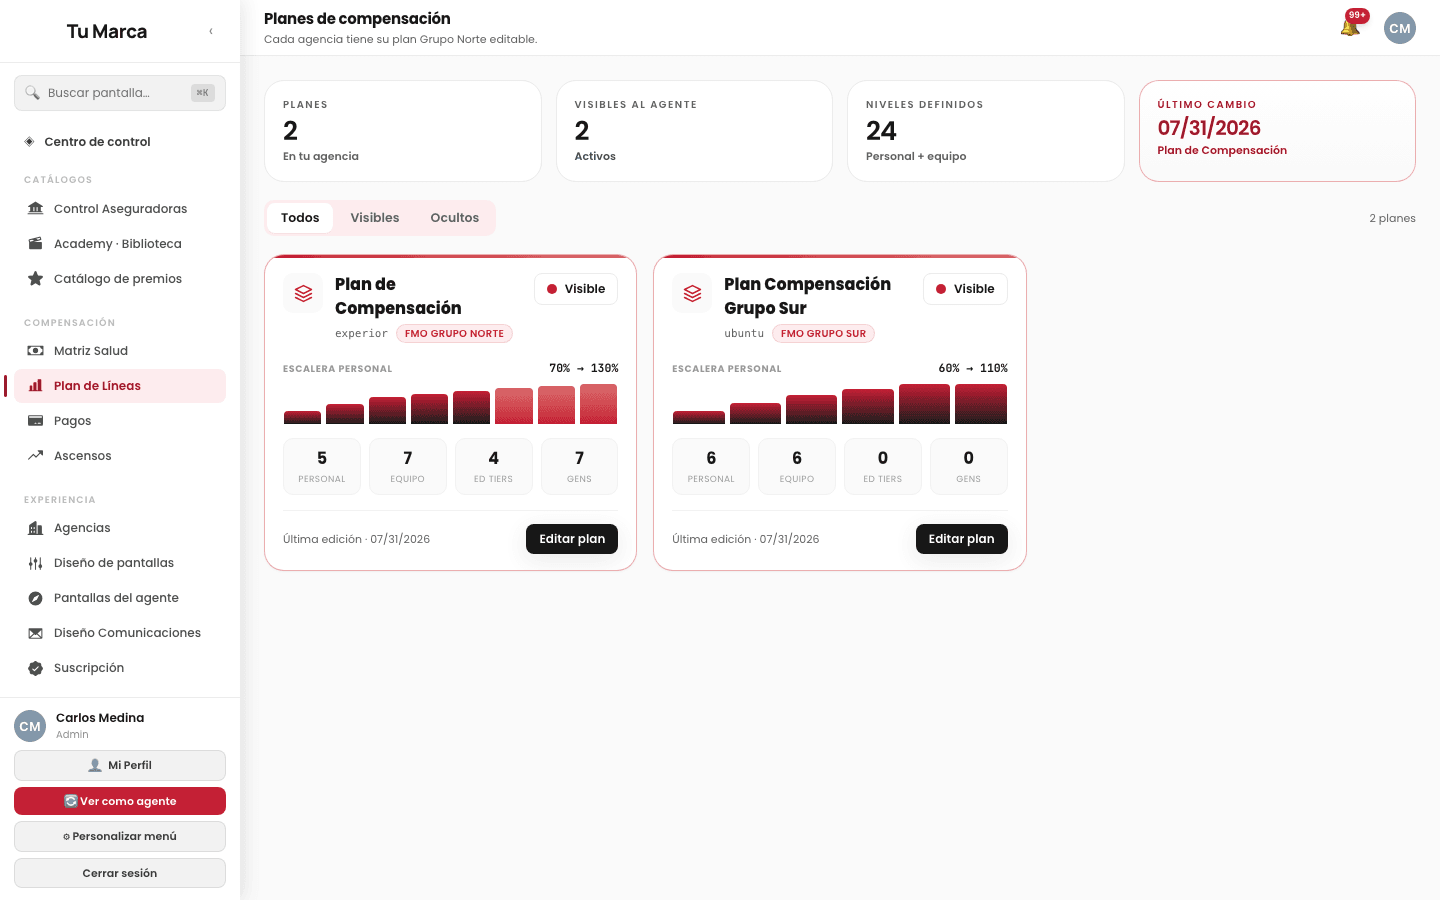Click the Pagos card icon
Viewport: 1440px width, 900px height.
click(x=36, y=421)
